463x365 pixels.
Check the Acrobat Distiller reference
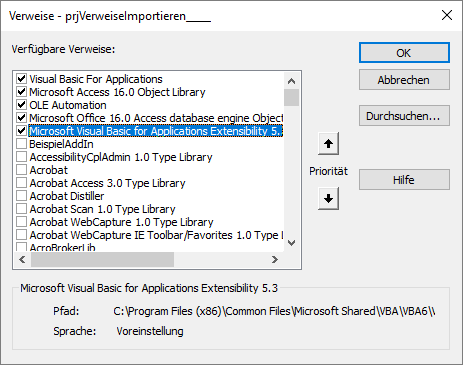point(22,196)
